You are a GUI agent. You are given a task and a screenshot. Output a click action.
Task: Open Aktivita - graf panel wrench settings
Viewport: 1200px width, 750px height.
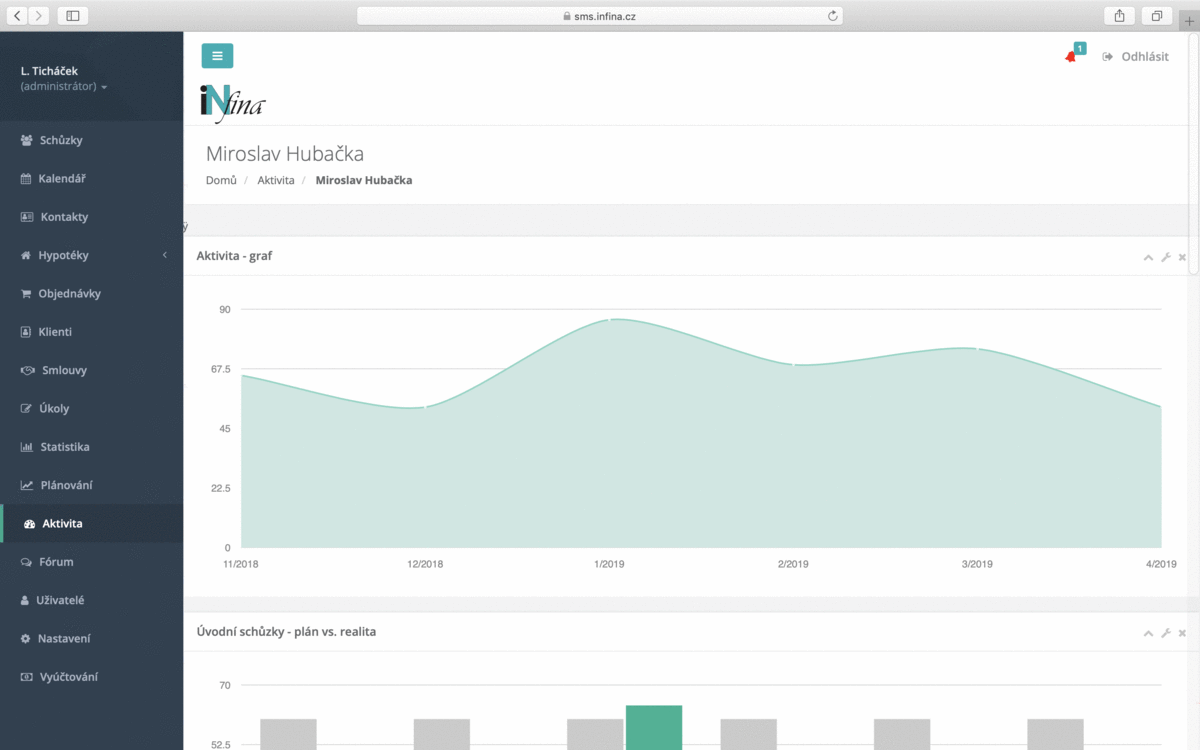click(x=1165, y=257)
